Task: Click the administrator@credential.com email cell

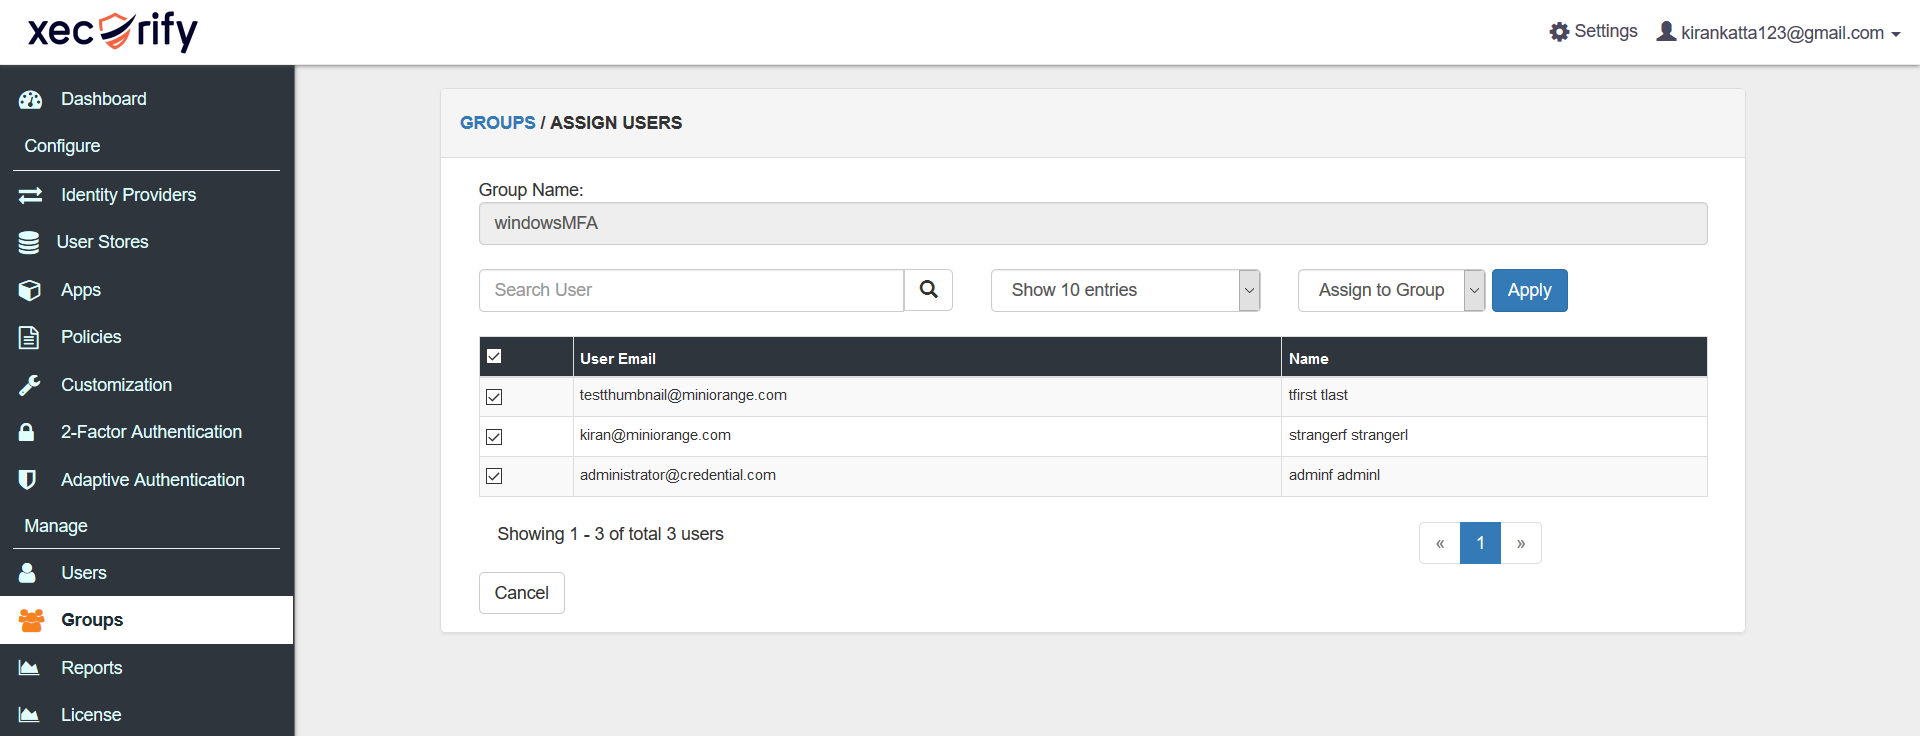Action: point(927,476)
